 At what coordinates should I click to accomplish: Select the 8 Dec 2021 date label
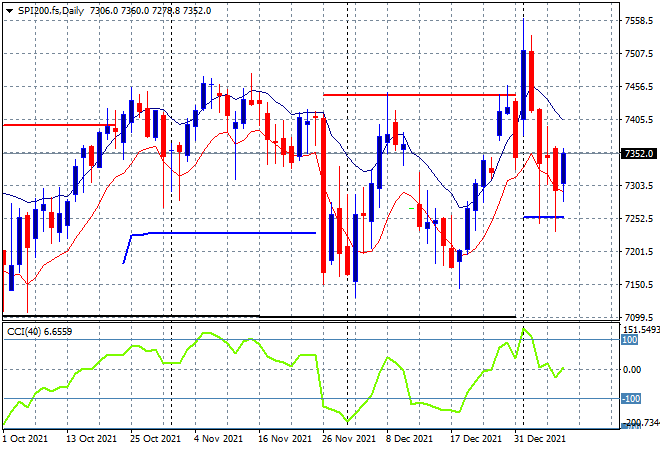point(409,439)
